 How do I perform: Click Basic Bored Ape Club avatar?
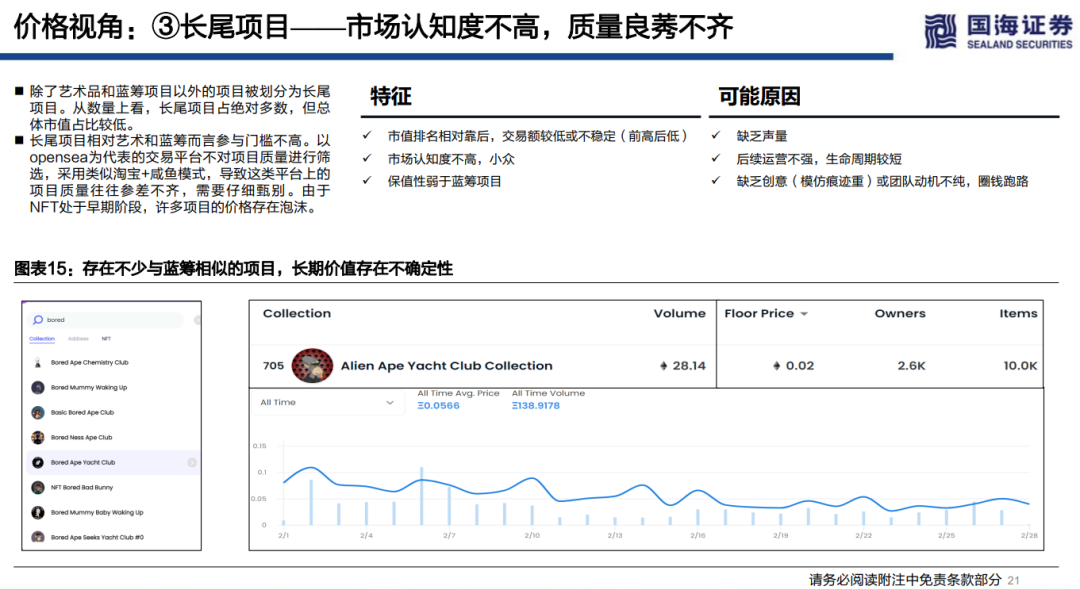tap(38, 413)
